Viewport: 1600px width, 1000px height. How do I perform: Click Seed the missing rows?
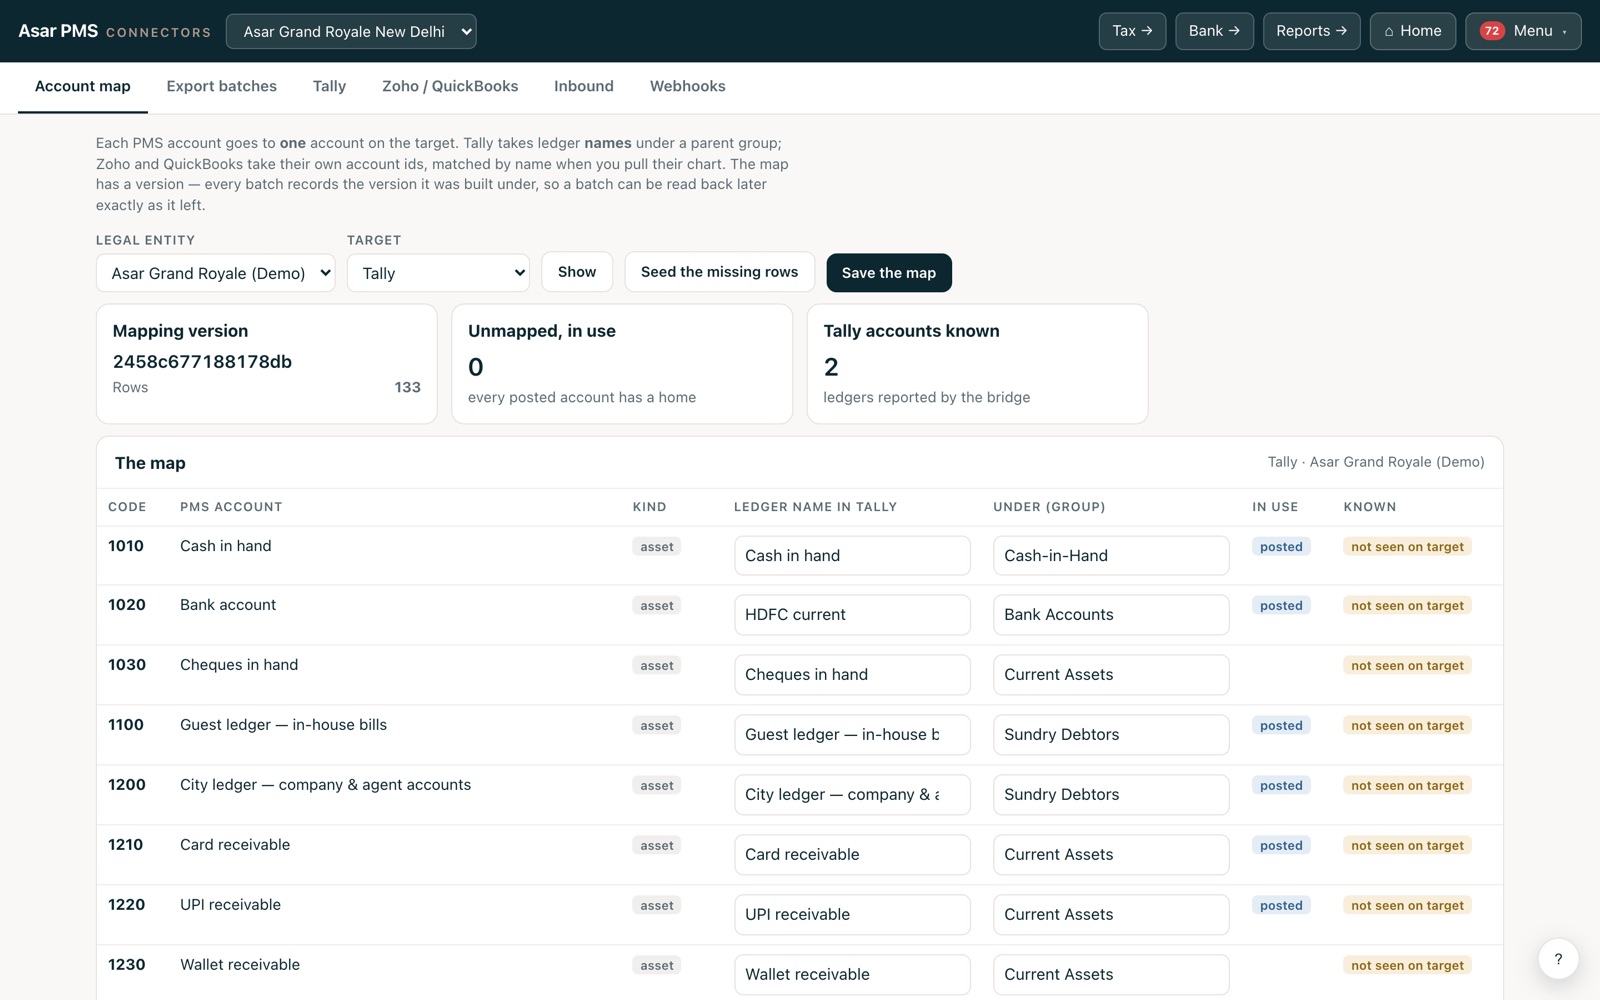pos(720,272)
